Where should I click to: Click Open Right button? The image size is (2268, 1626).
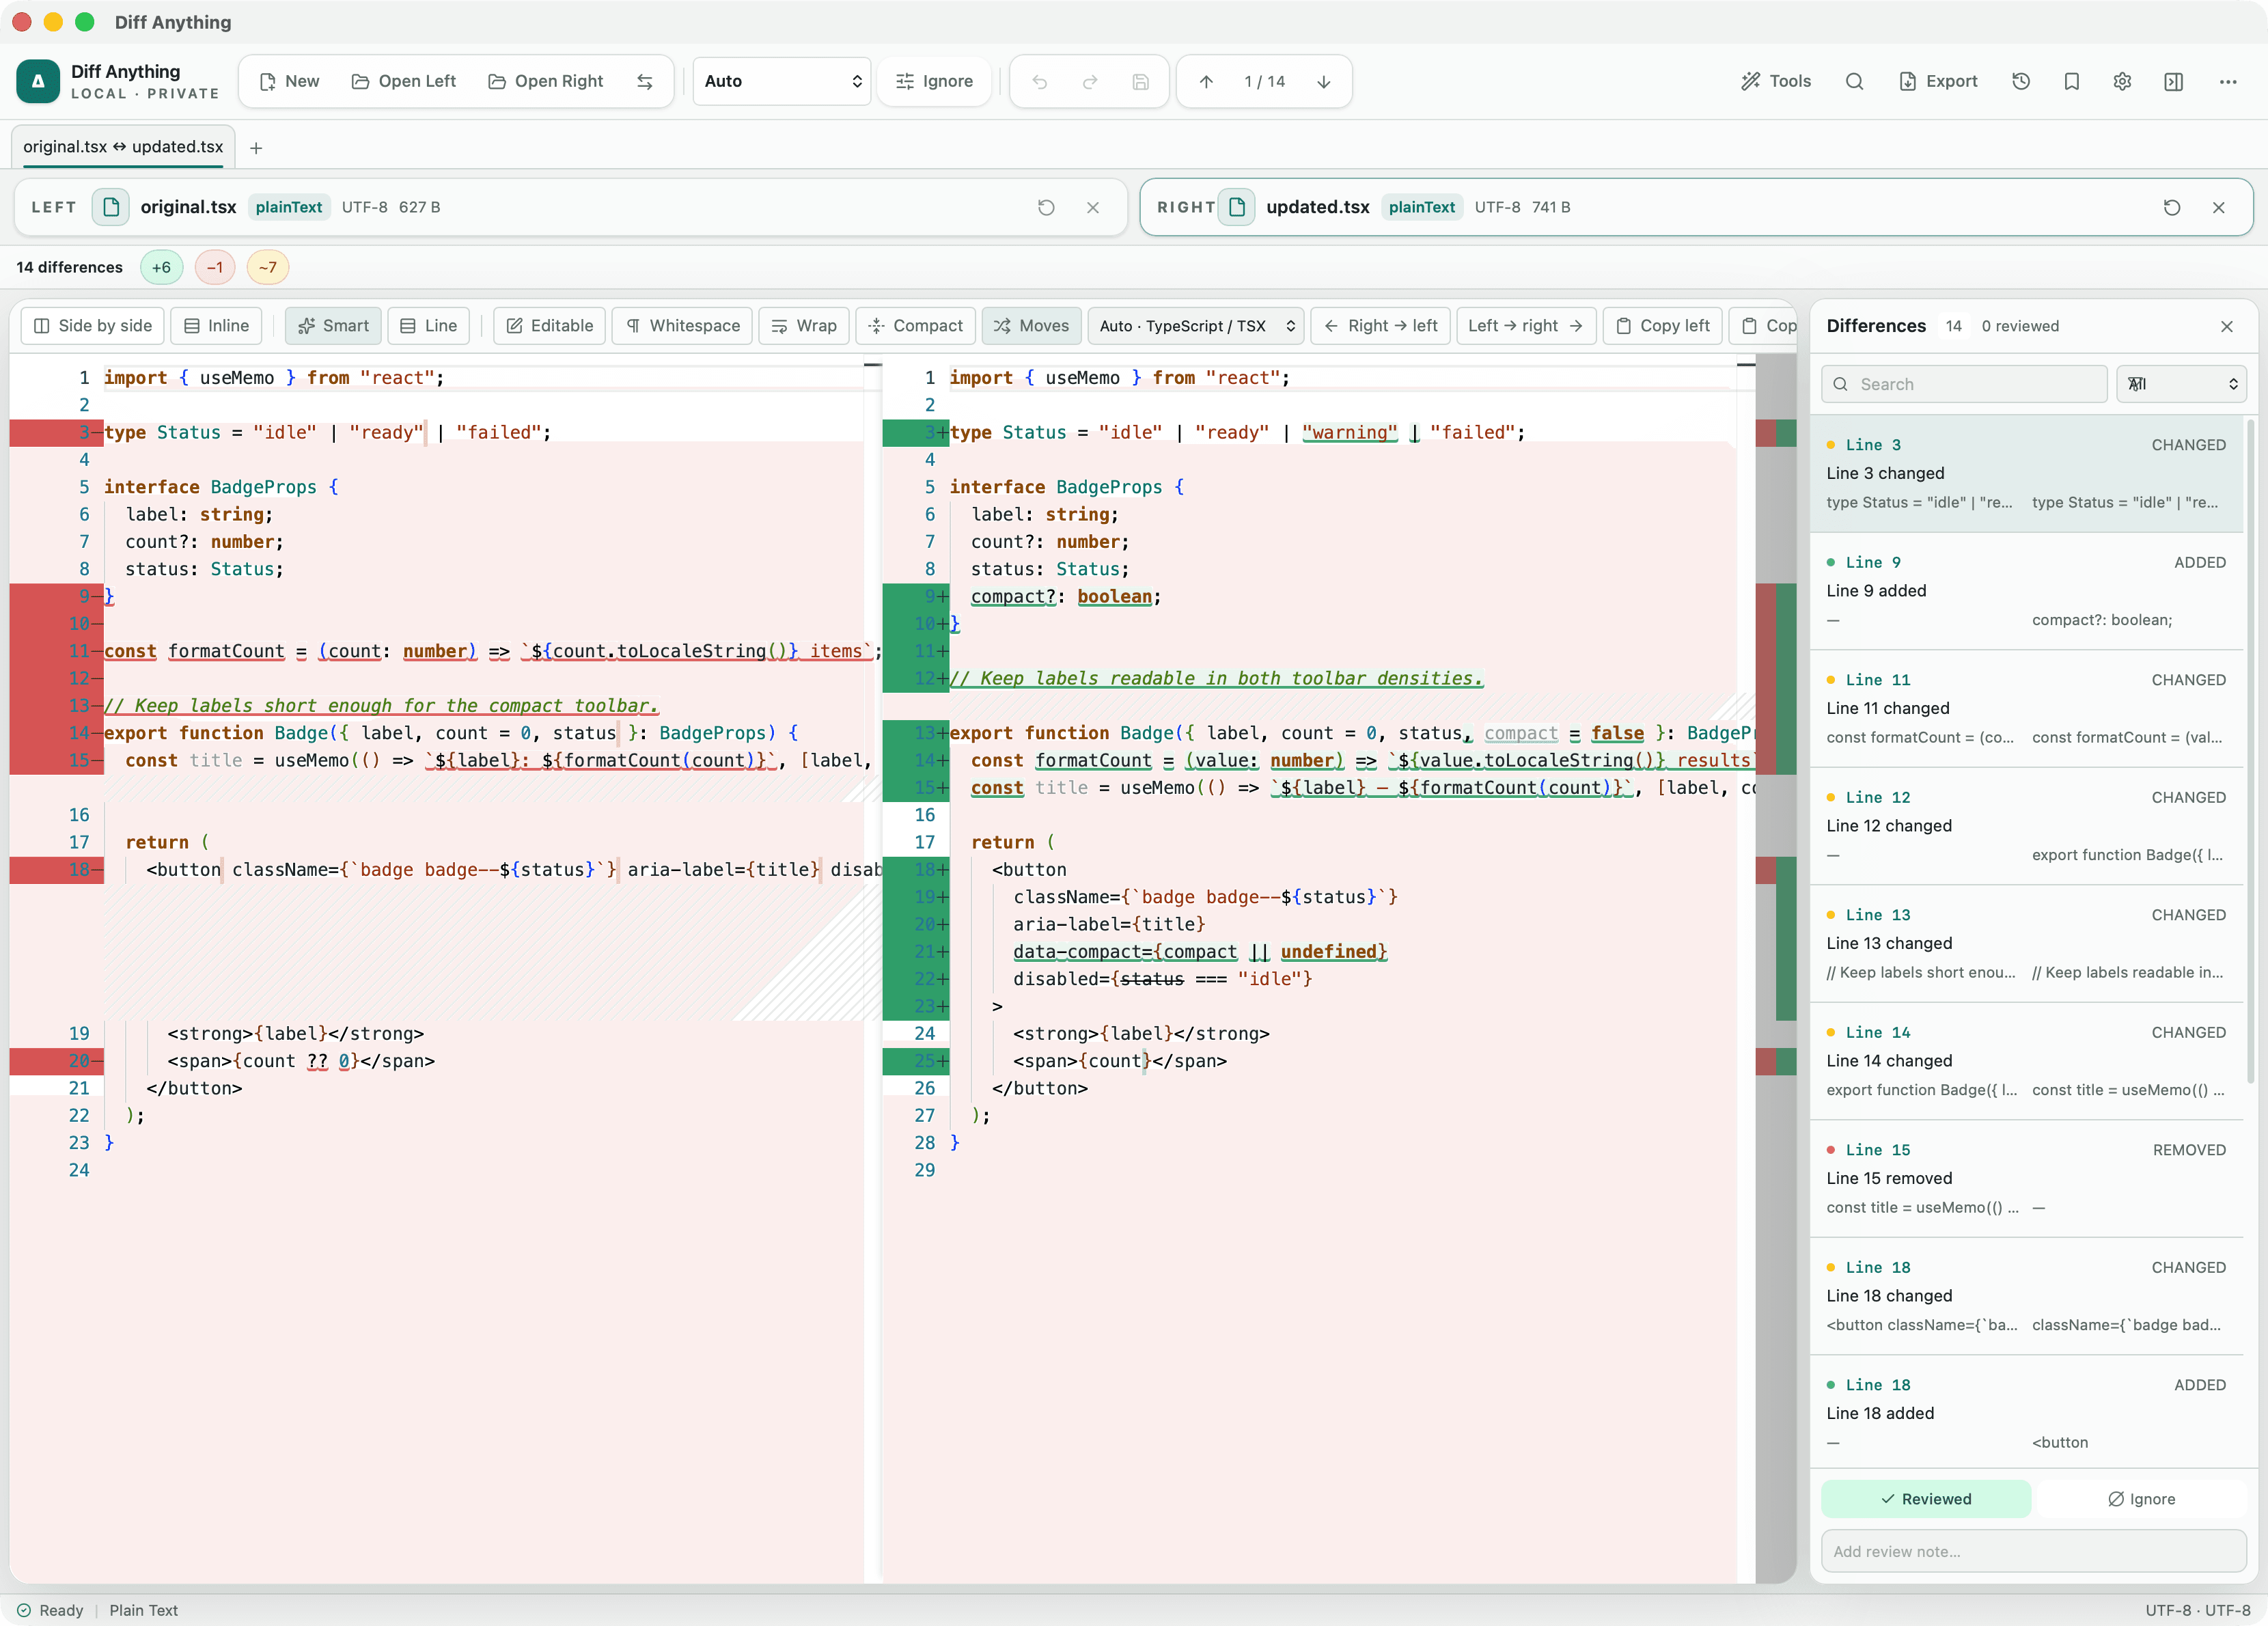pos(546,82)
